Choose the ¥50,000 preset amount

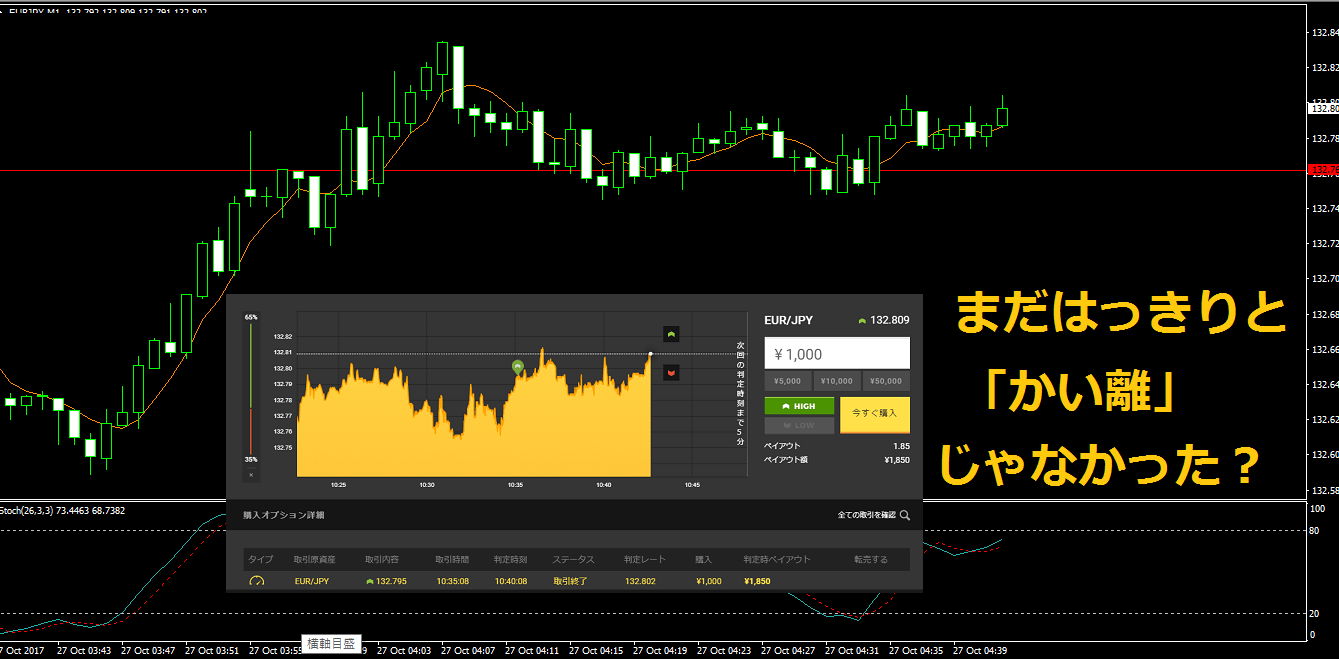pos(885,381)
